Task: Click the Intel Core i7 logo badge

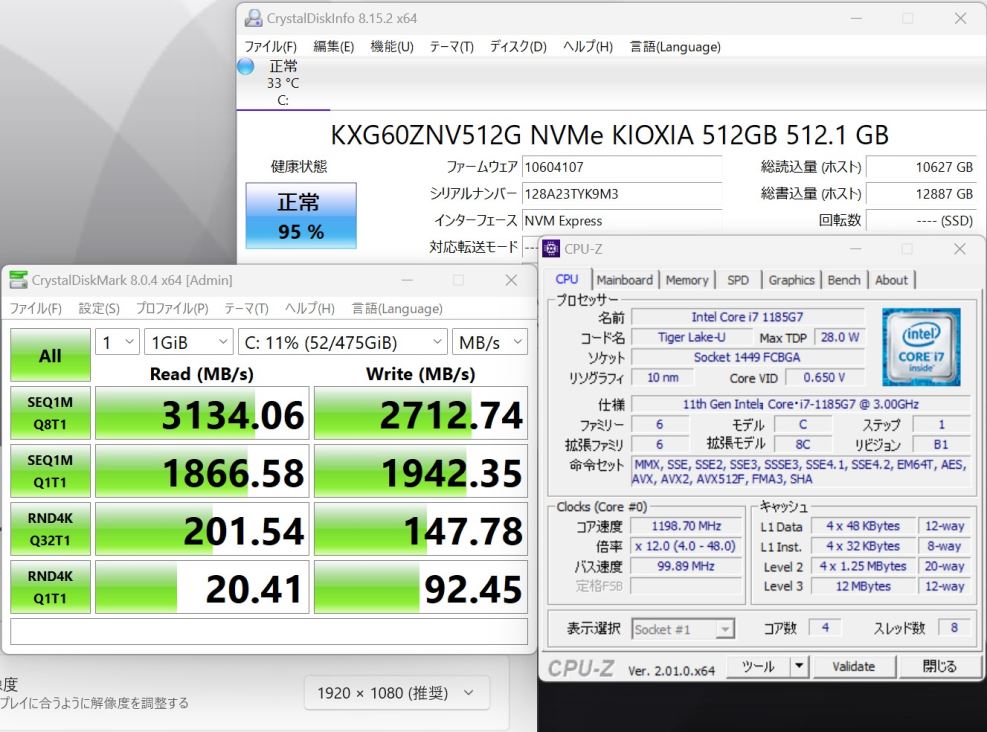Action: (921, 347)
